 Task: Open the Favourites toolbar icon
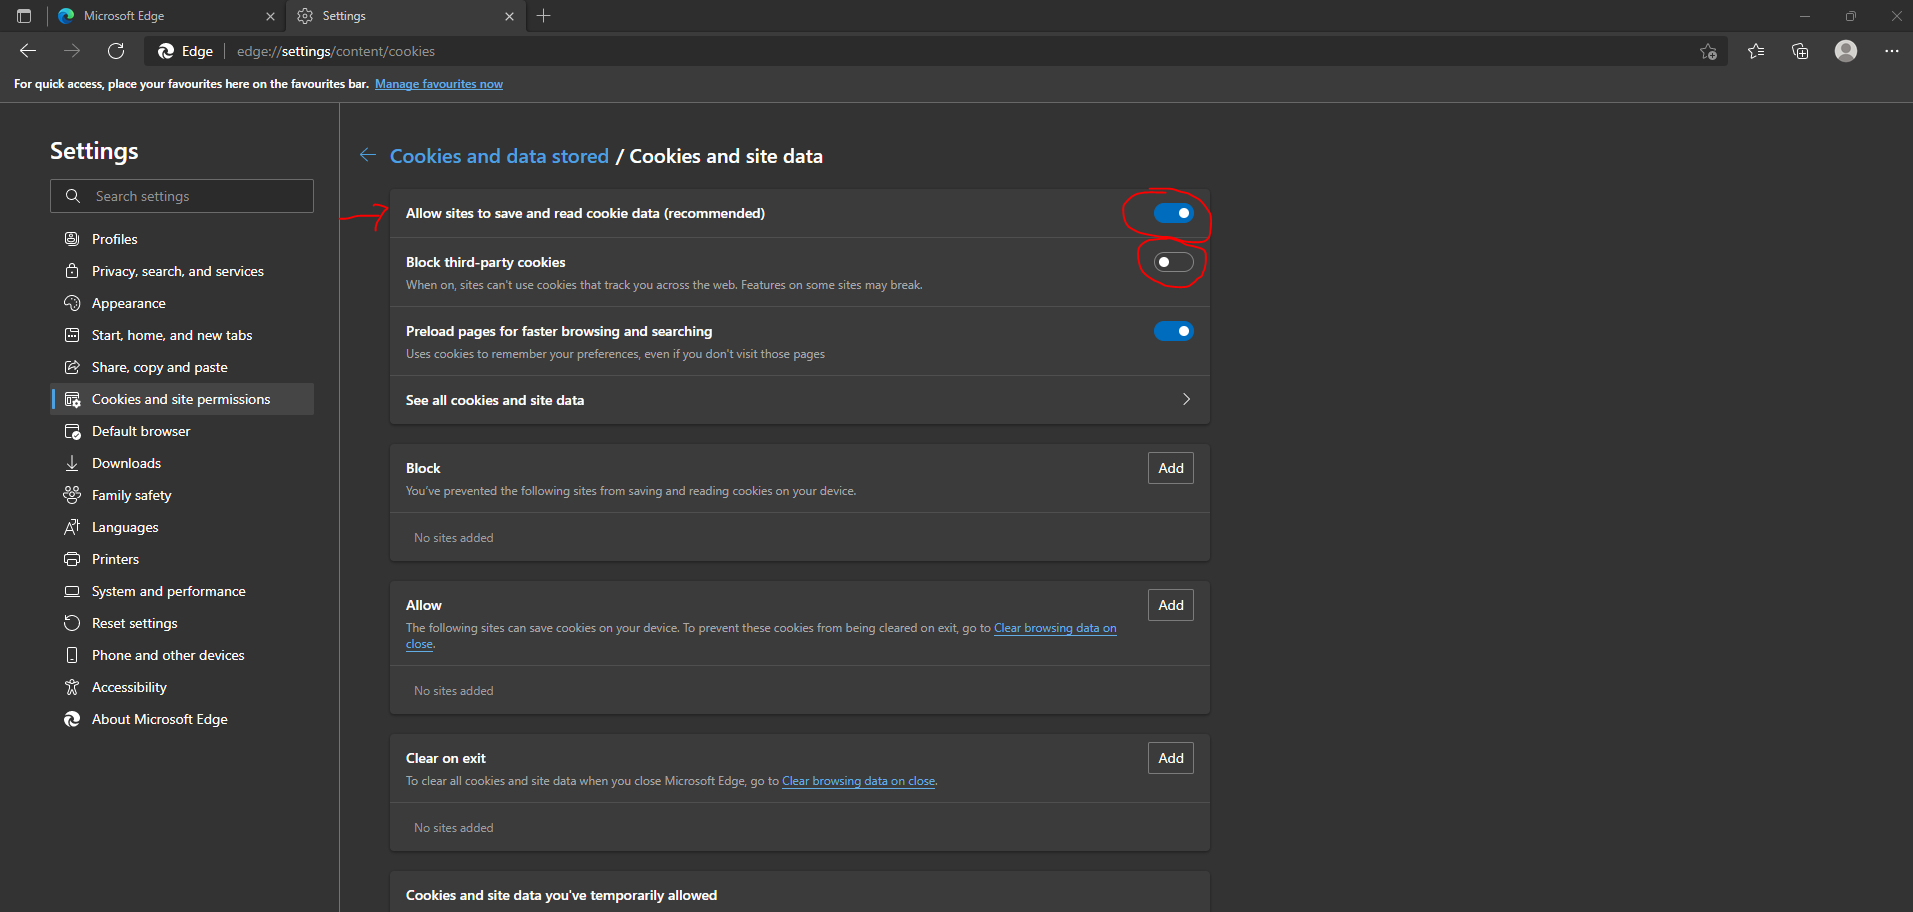(1756, 51)
